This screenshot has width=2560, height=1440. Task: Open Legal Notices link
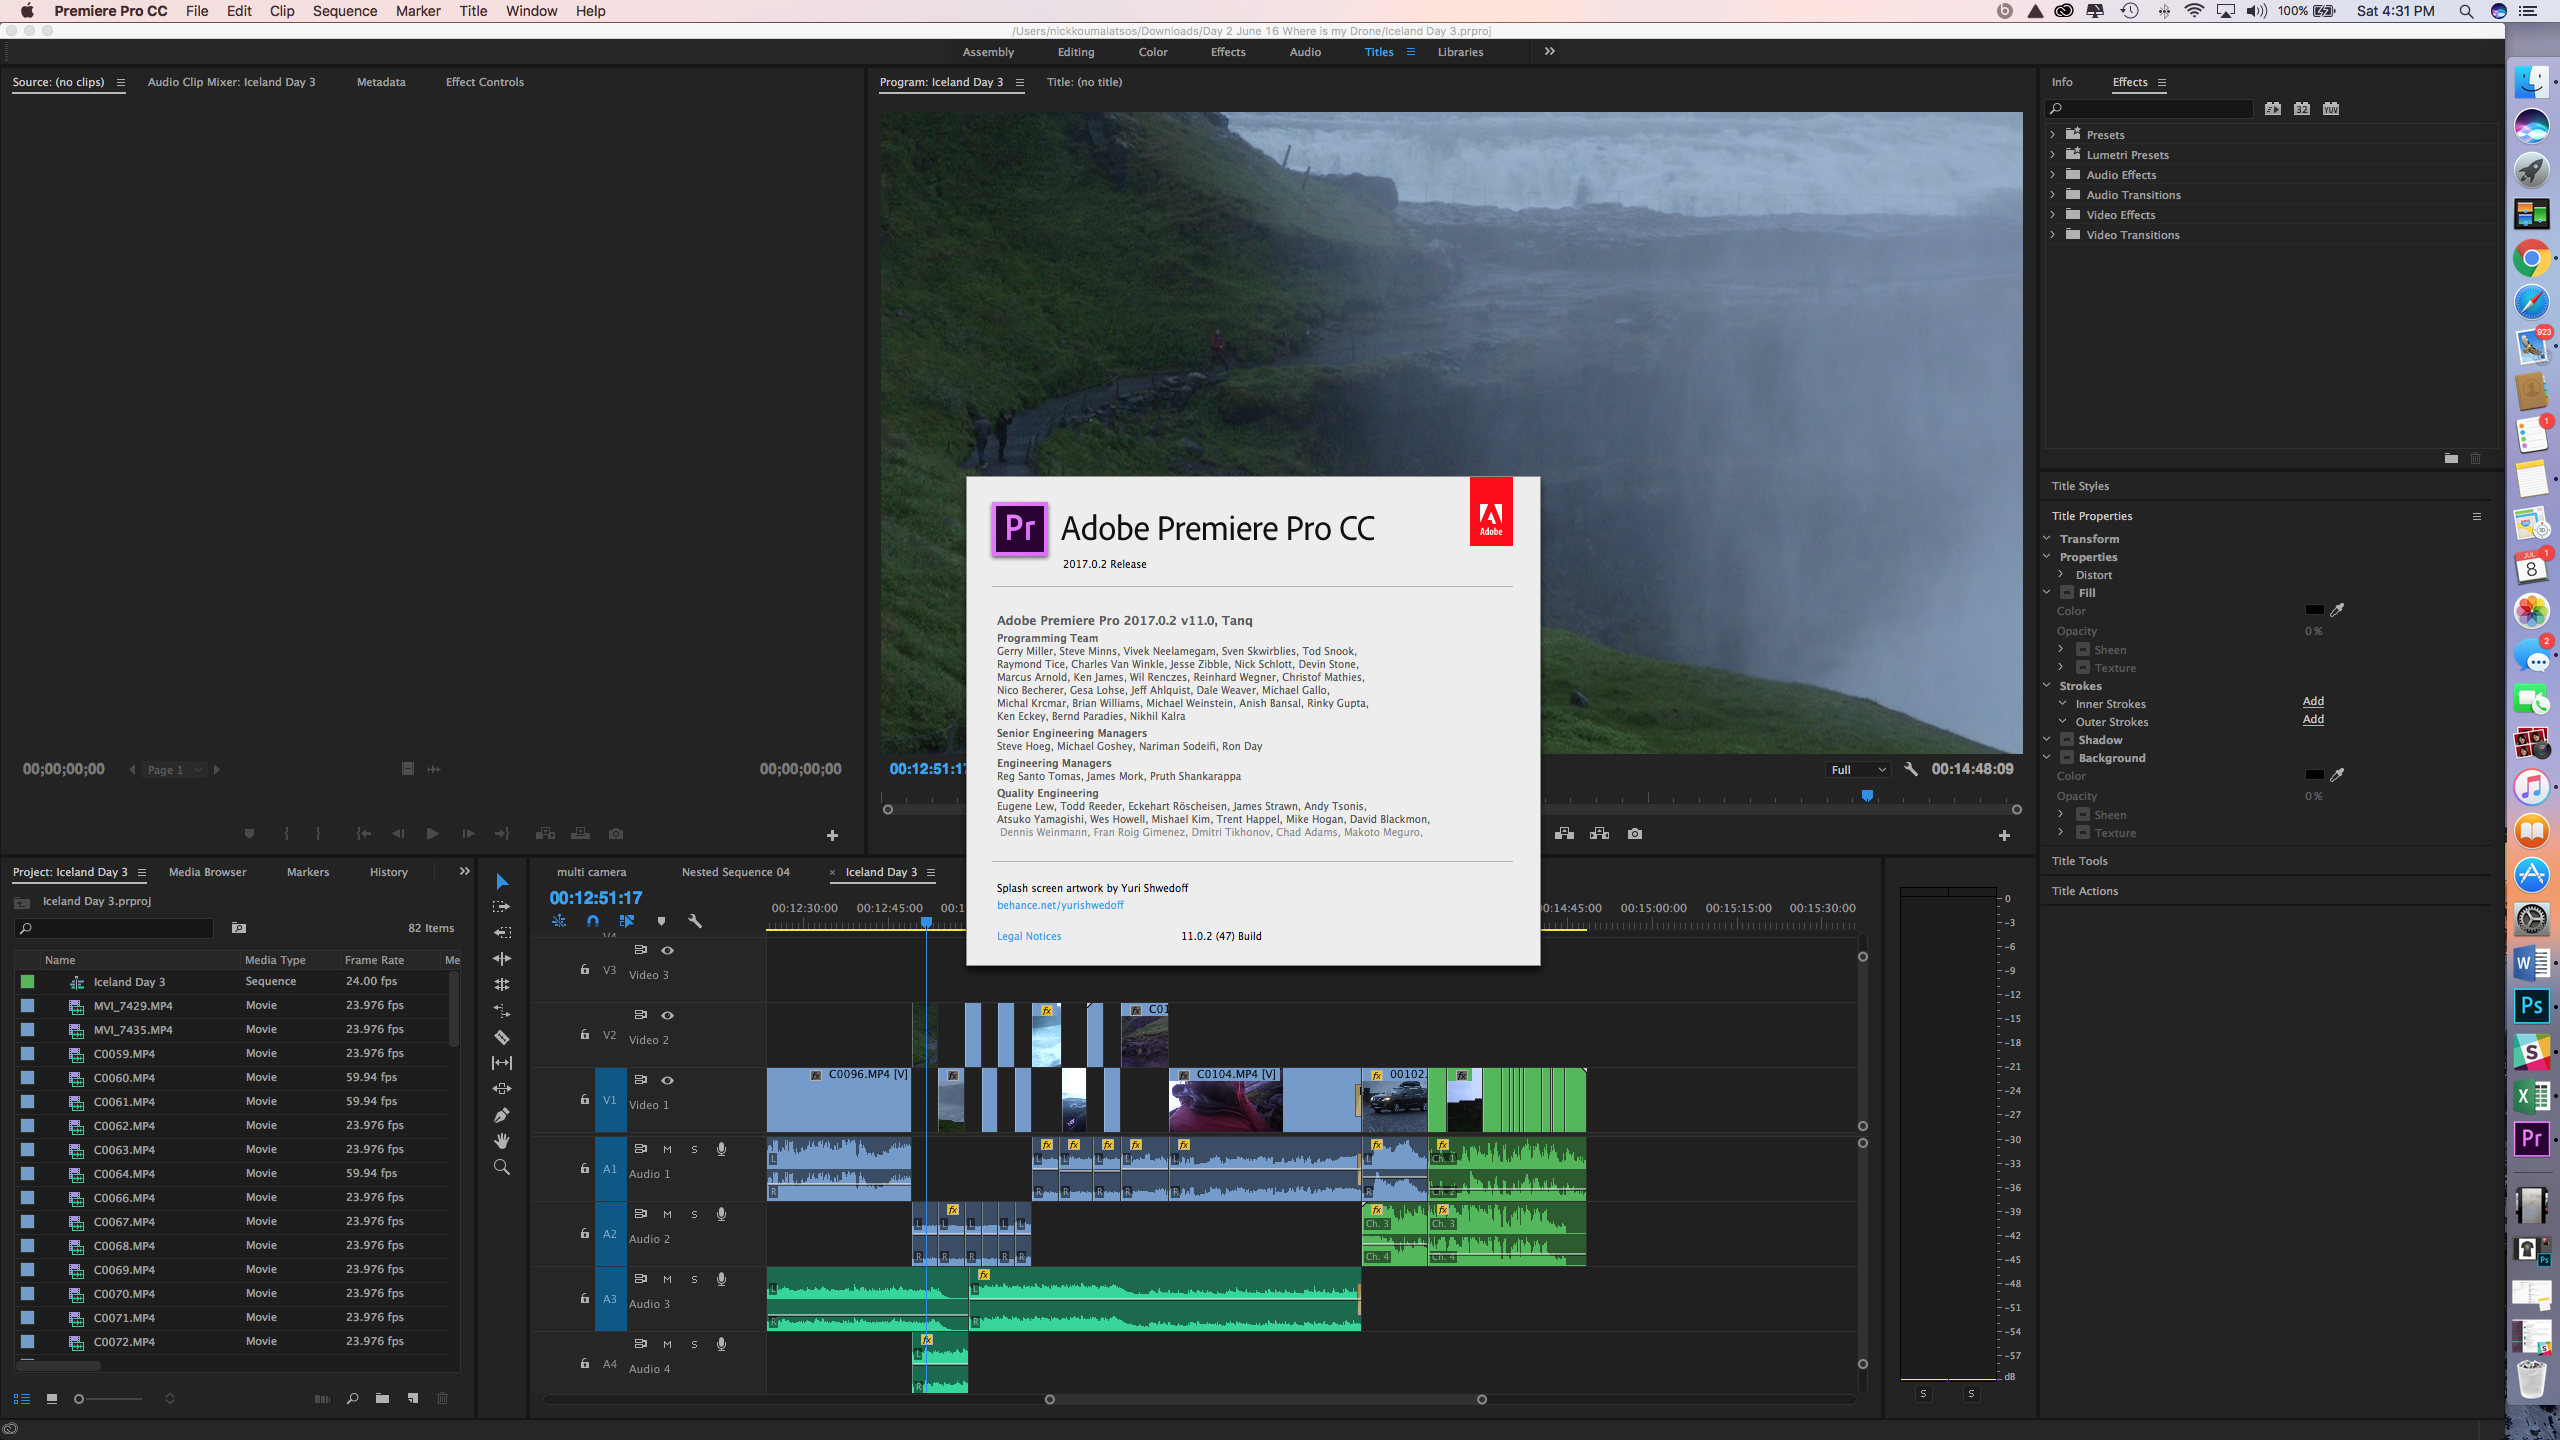[x=1029, y=936]
